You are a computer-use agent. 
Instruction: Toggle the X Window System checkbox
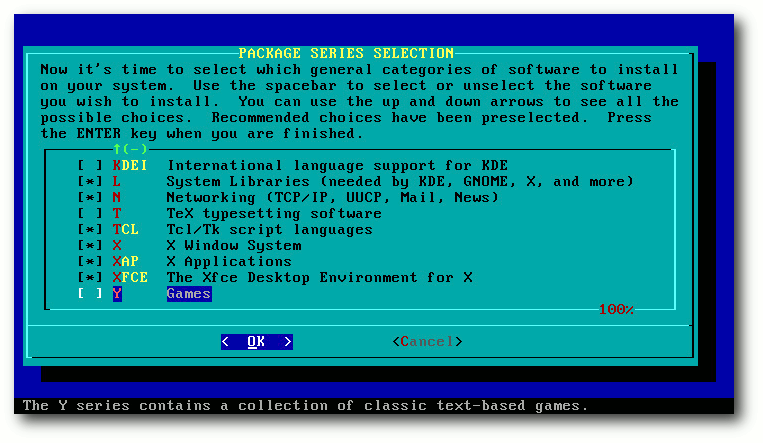coord(90,246)
